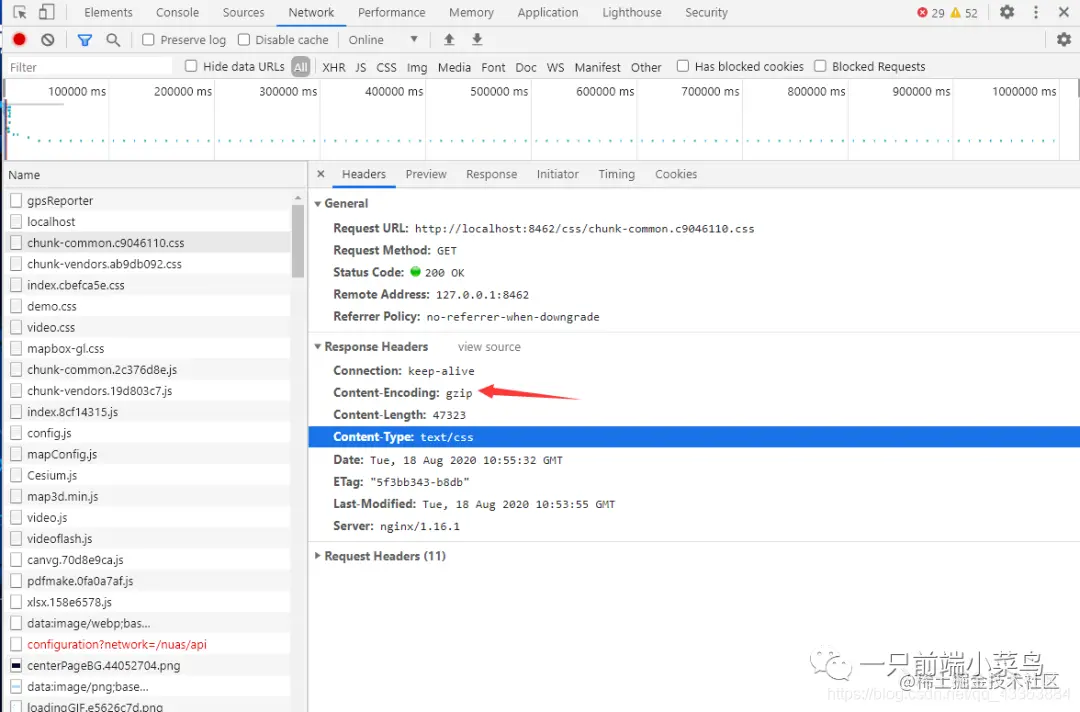Filter requests by XHR type
The image size is (1080, 712).
pyautogui.click(x=333, y=67)
